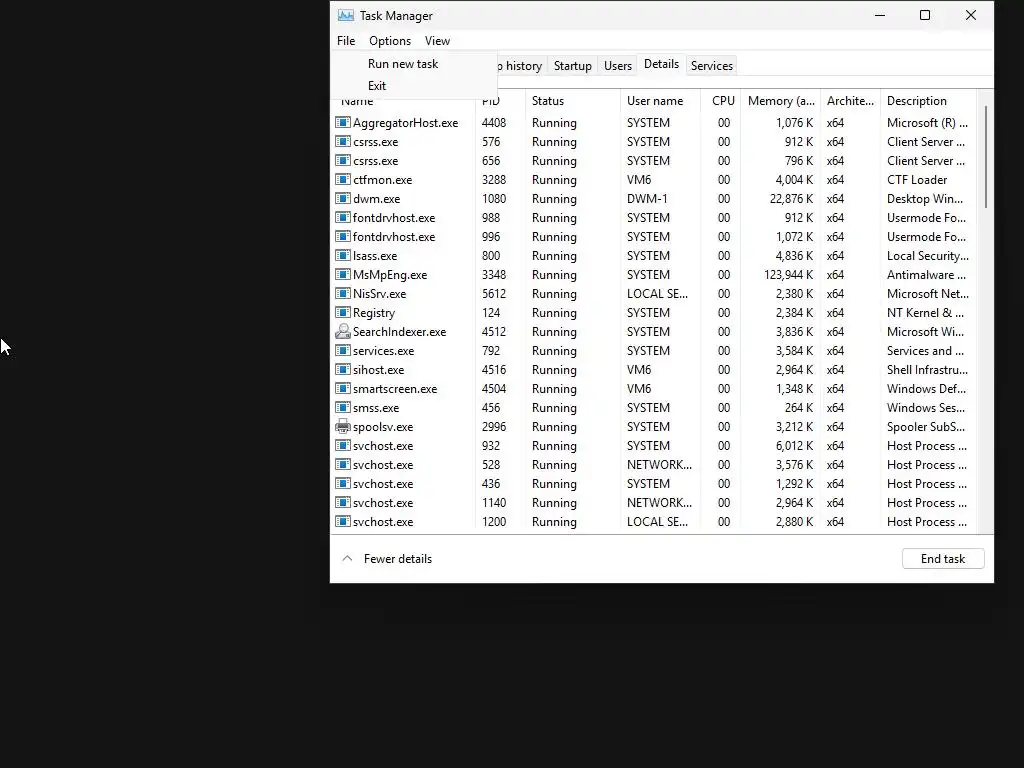The height and width of the screenshot is (768, 1024).
Task: Click the CTF Loader description cell
Action: pos(917,180)
